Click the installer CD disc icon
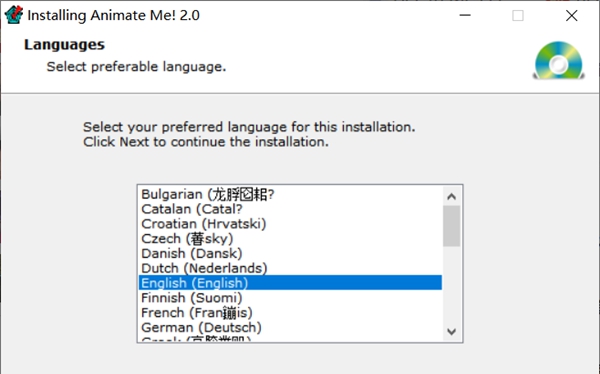The height and width of the screenshot is (374, 600). [x=559, y=60]
